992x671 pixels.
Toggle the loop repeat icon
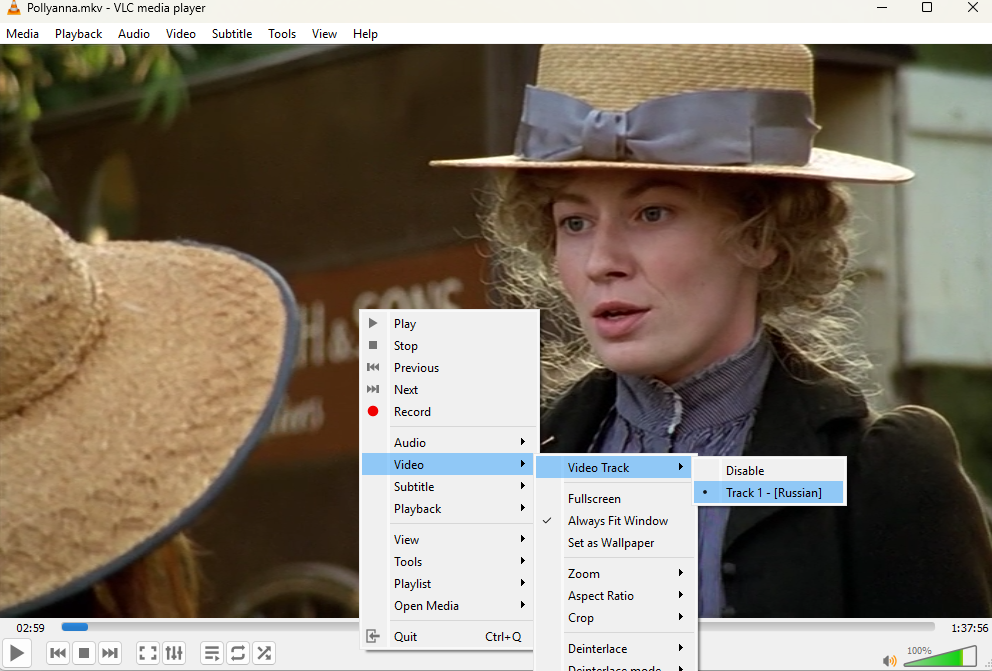coord(238,653)
